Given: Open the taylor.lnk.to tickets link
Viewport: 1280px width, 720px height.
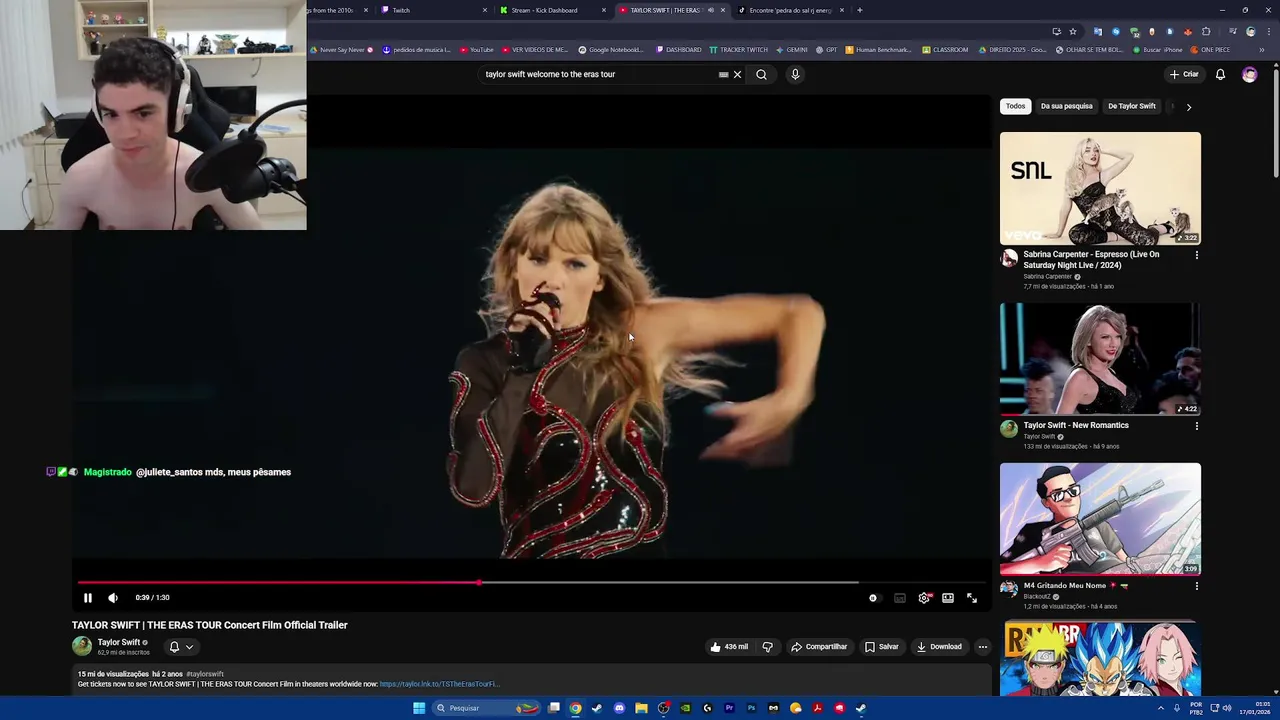Looking at the screenshot, I should click(439, 684).
